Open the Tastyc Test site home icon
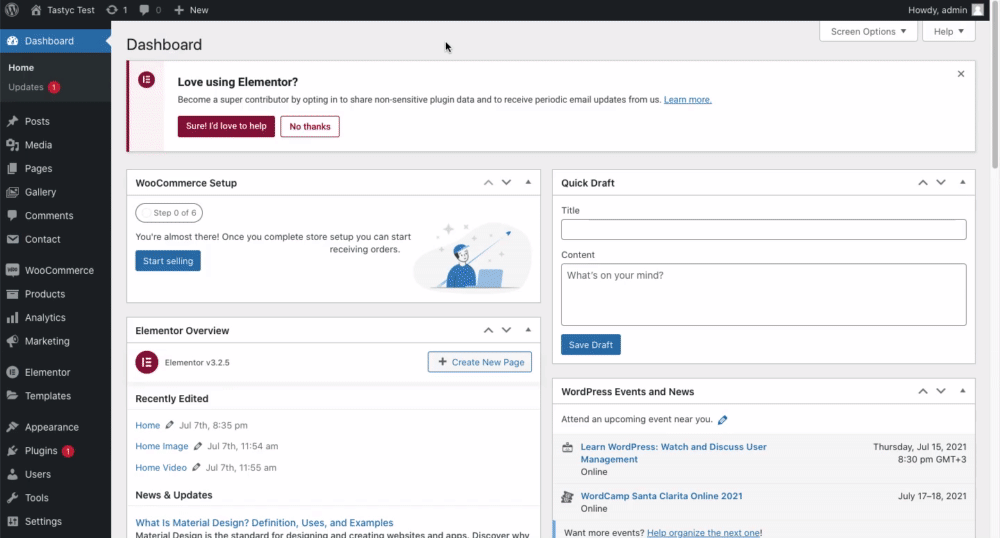Image resolution: width=1000 pixels, height=538 pixels. pos(36,10)
